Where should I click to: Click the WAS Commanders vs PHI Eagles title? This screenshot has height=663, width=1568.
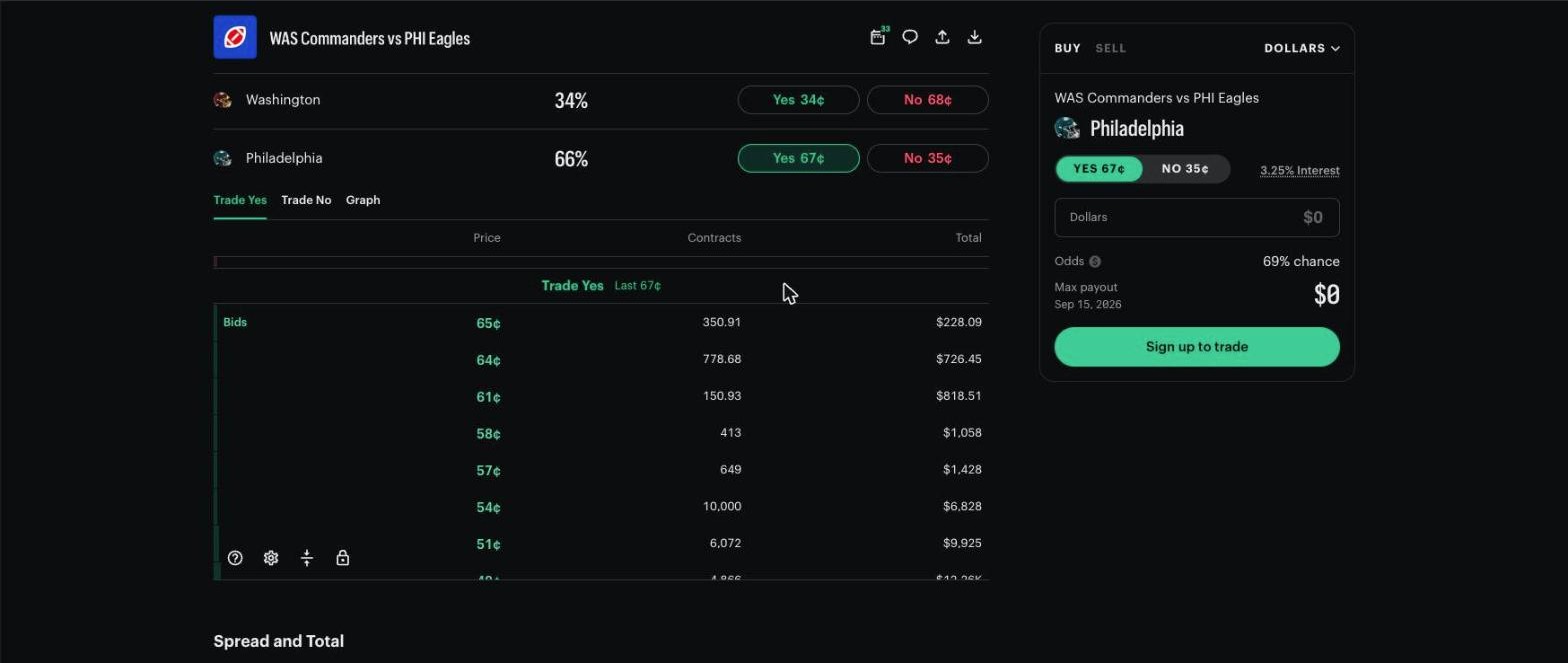370,38
